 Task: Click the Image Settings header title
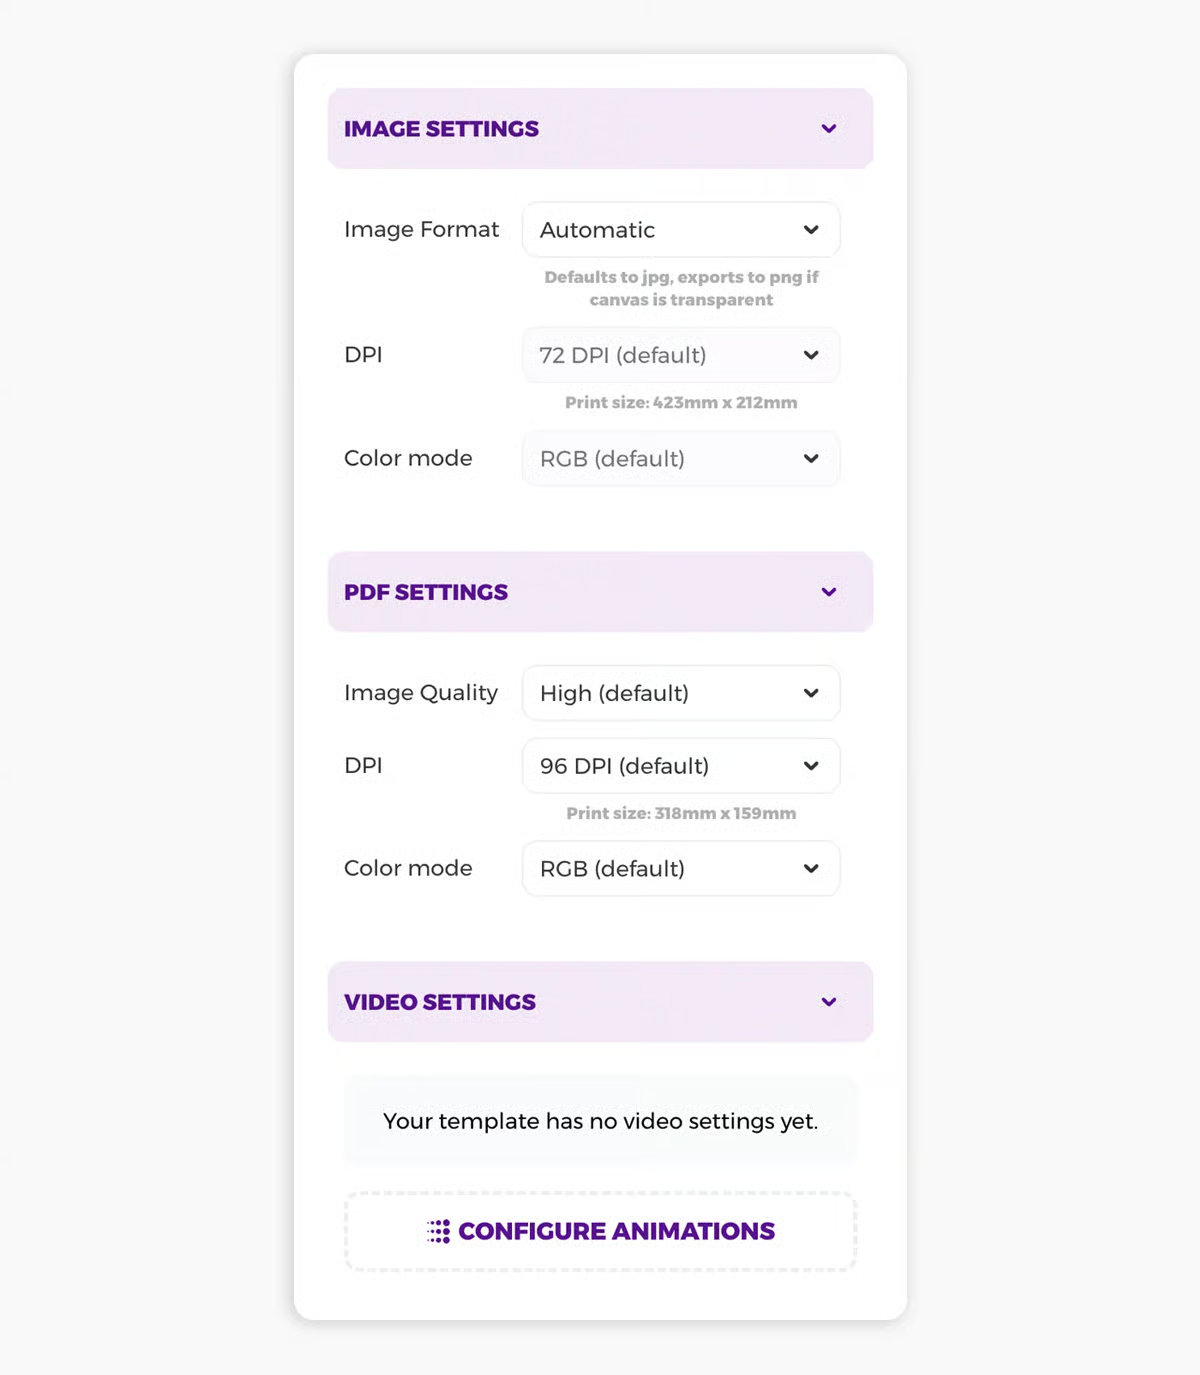point(441,129)
